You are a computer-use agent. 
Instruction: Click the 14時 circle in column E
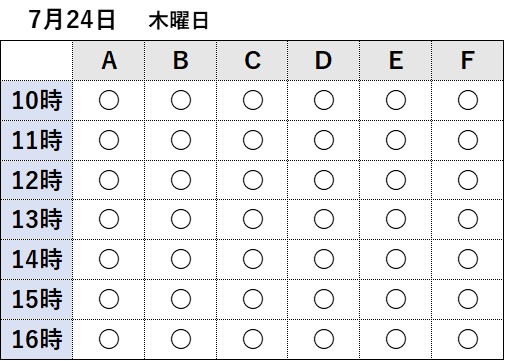(x=396, y=259)
